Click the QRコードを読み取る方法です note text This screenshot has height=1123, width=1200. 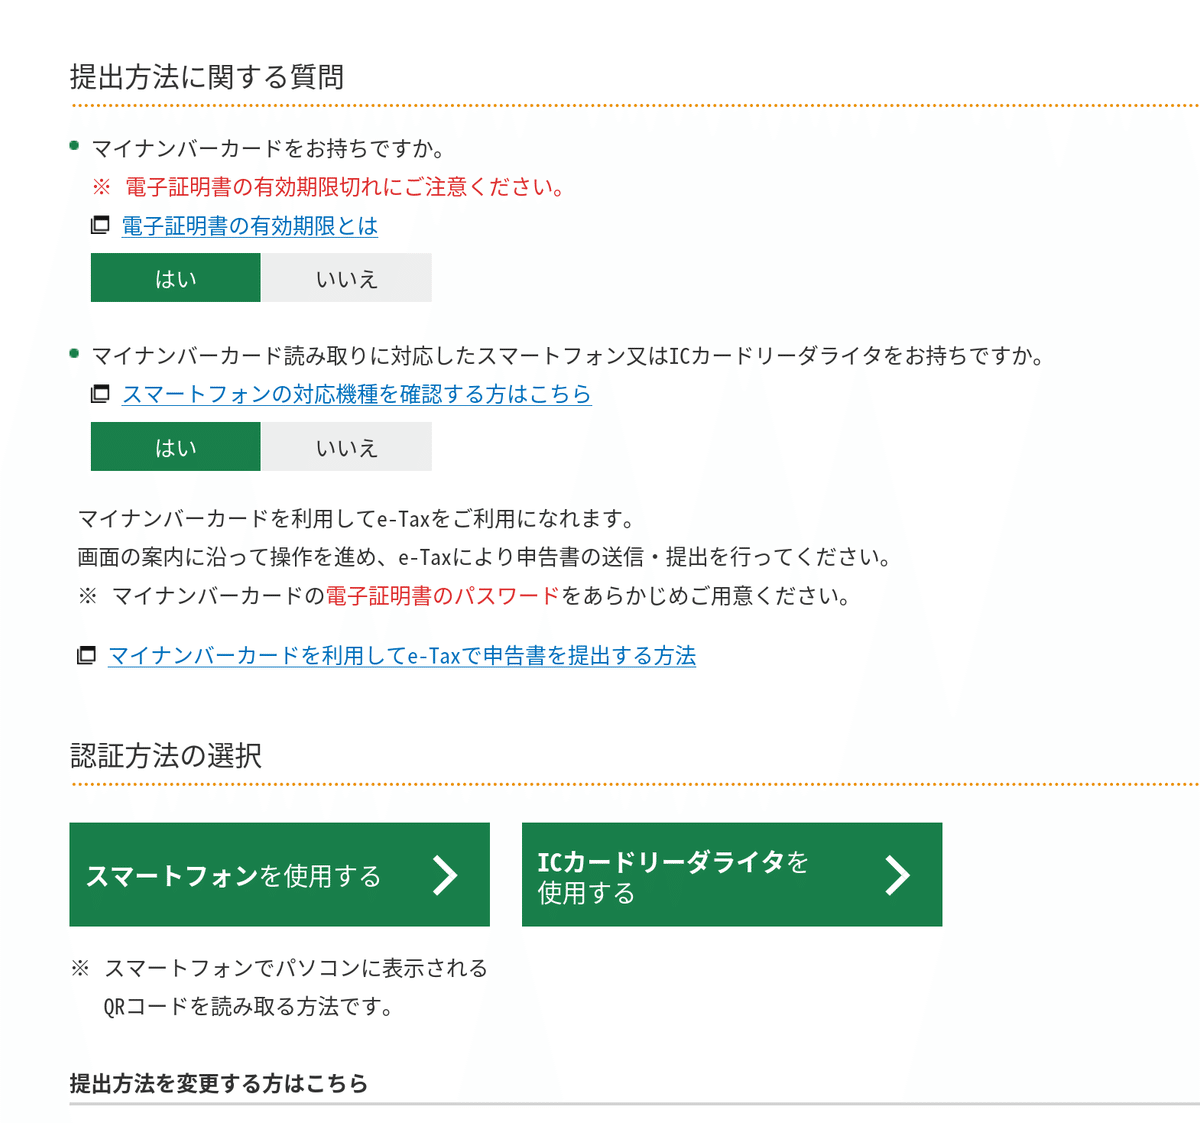coord(249,1006)
